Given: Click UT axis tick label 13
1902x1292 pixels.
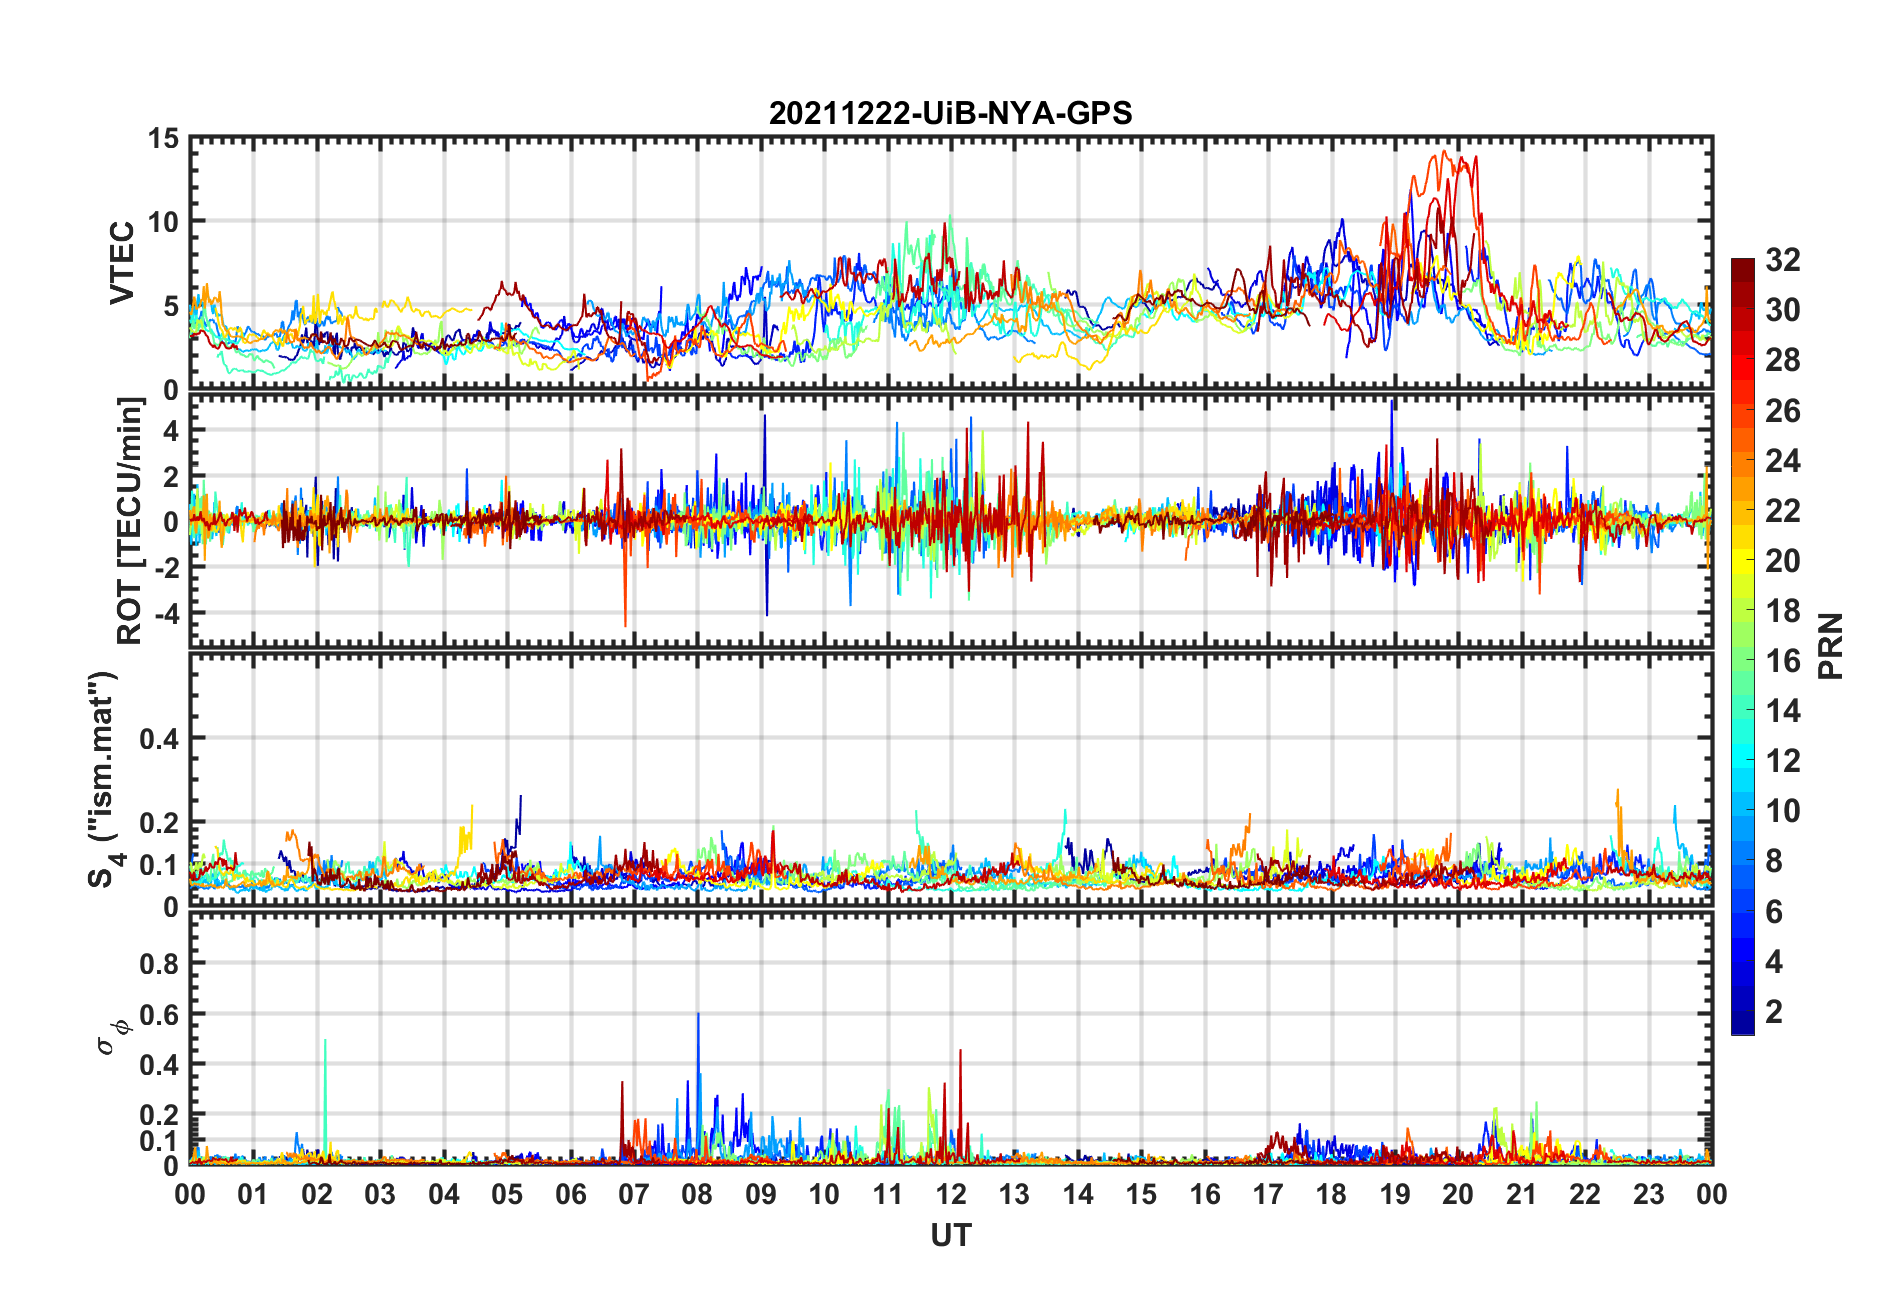Looking at the screenshot, I should tap(1014, 1194).
